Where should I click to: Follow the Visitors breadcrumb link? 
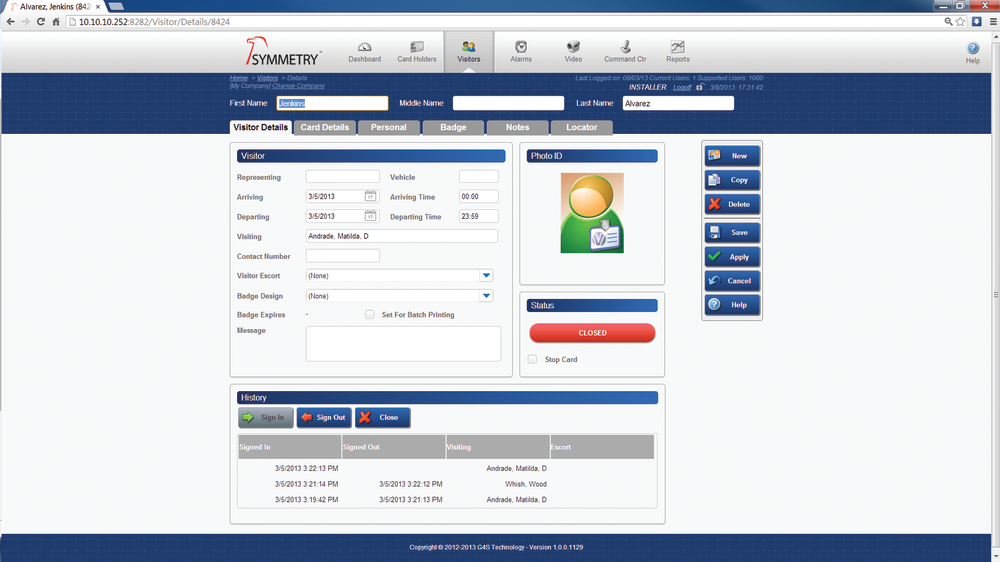[x=267, y=78]
